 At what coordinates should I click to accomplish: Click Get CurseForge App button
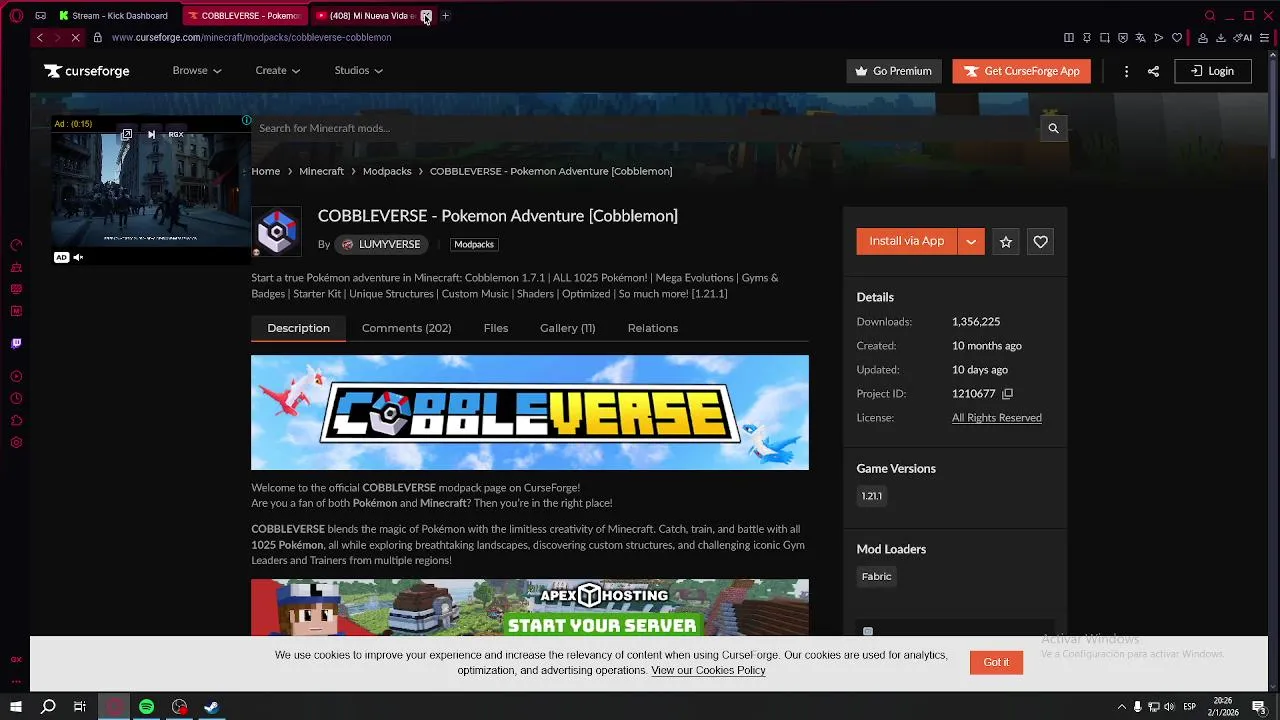(1021, 71)
